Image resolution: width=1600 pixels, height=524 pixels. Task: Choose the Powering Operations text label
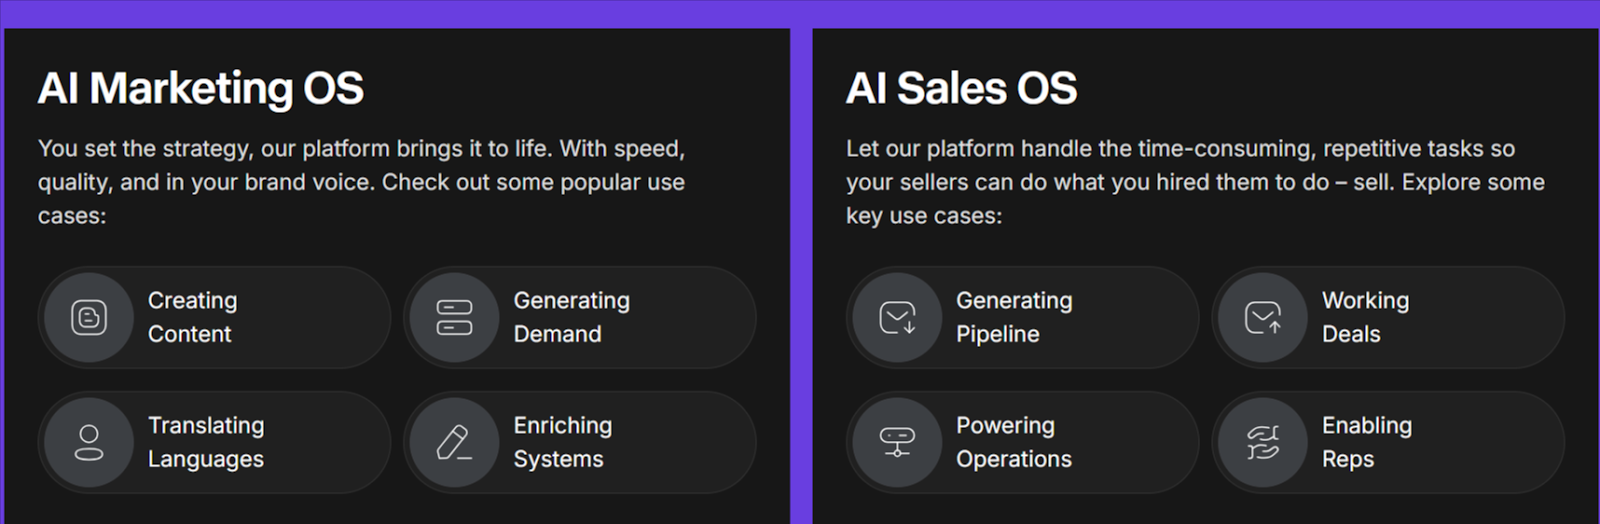pos(1014,442)
